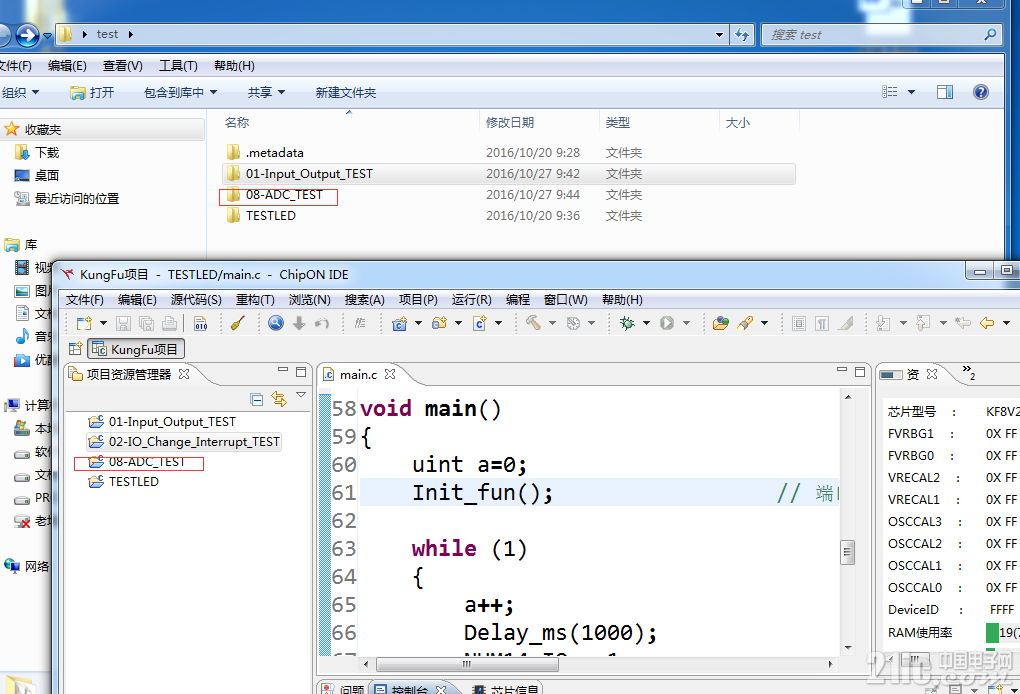
Task: Click the KungFu项目 perspective button
Action: tap(136, 349)
